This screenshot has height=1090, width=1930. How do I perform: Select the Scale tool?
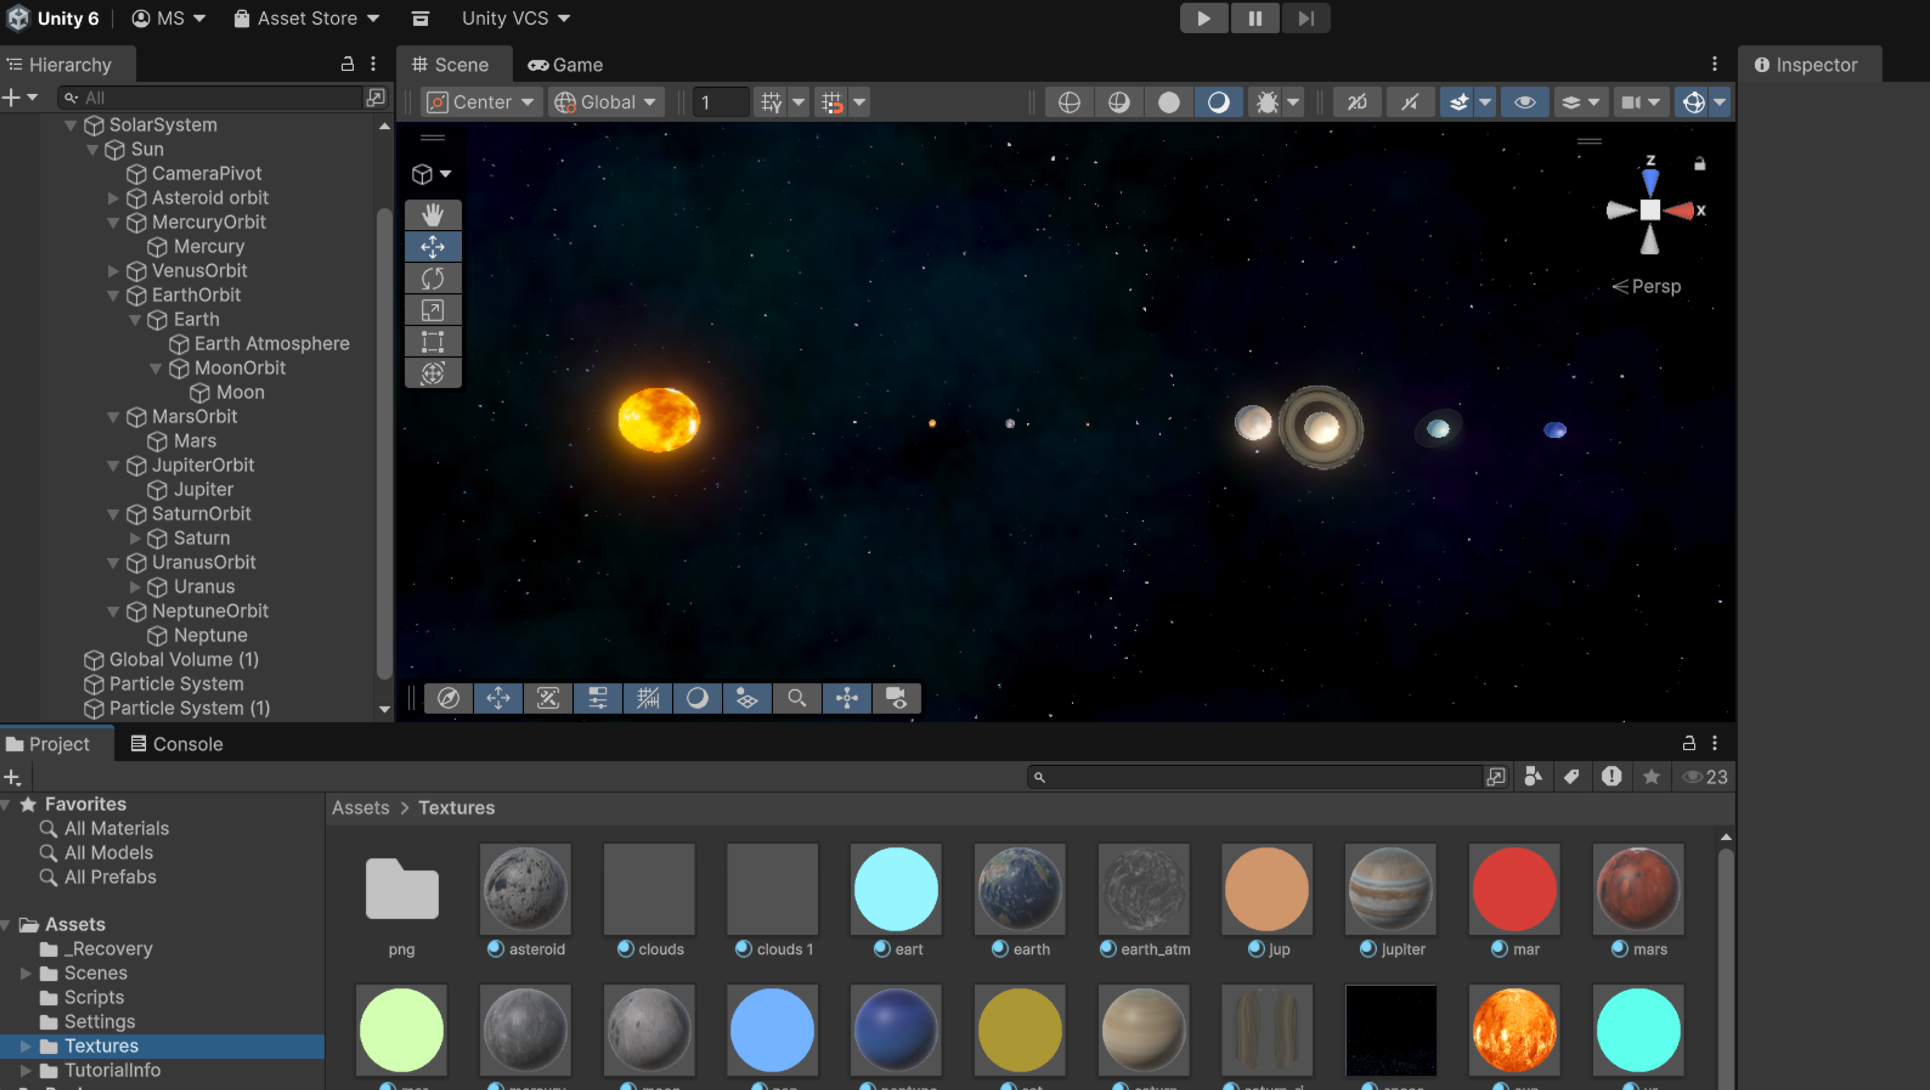[x=433, y=310]
